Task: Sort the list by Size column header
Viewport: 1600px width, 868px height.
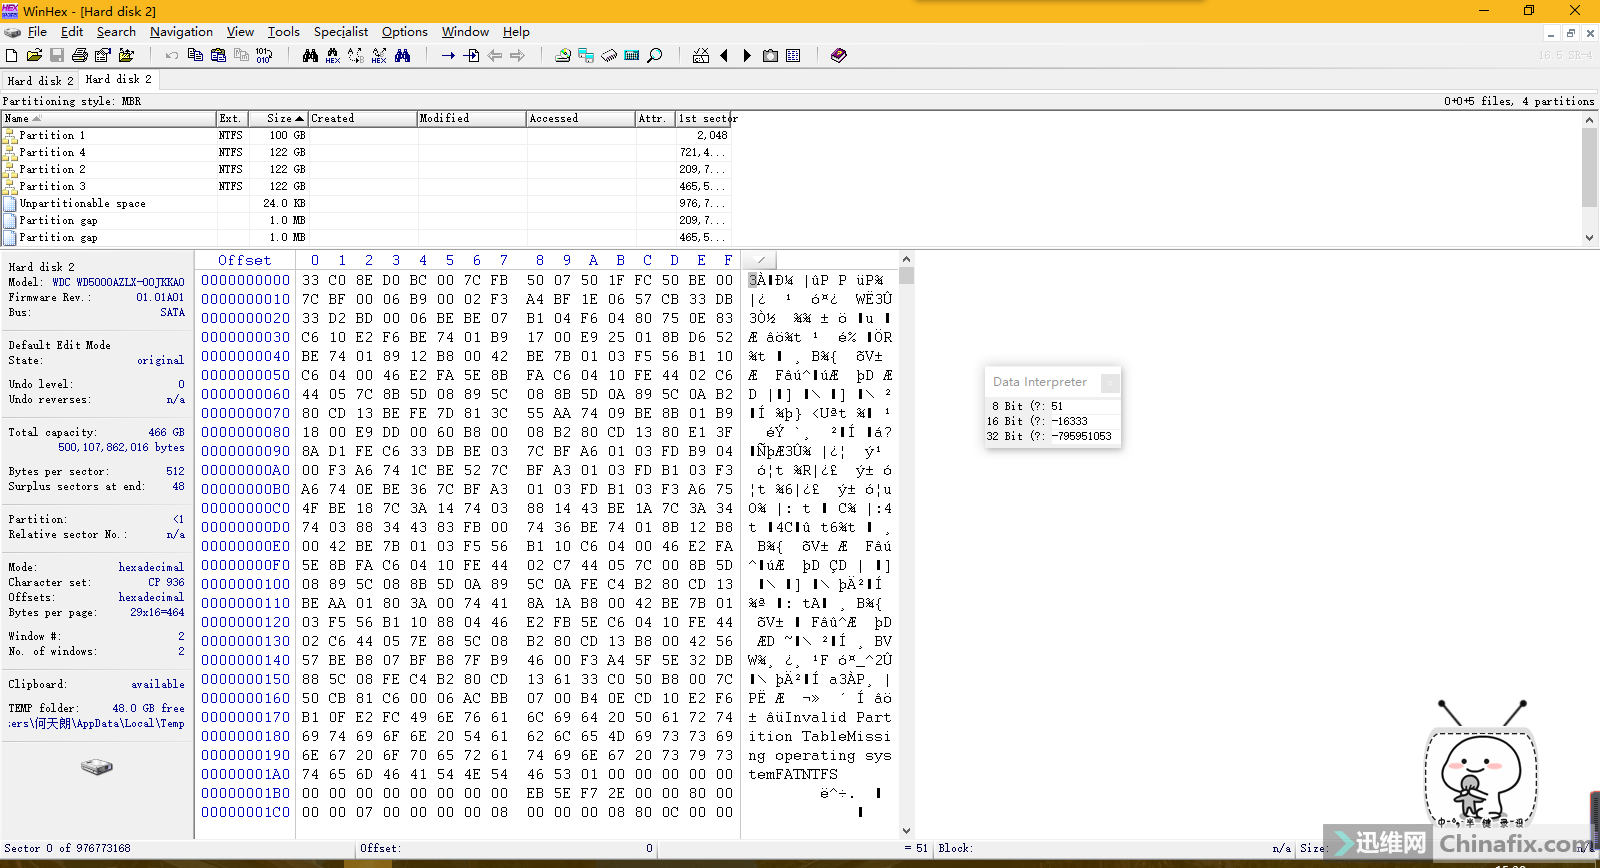Action: pyautogui.click(x=278, y=118)
